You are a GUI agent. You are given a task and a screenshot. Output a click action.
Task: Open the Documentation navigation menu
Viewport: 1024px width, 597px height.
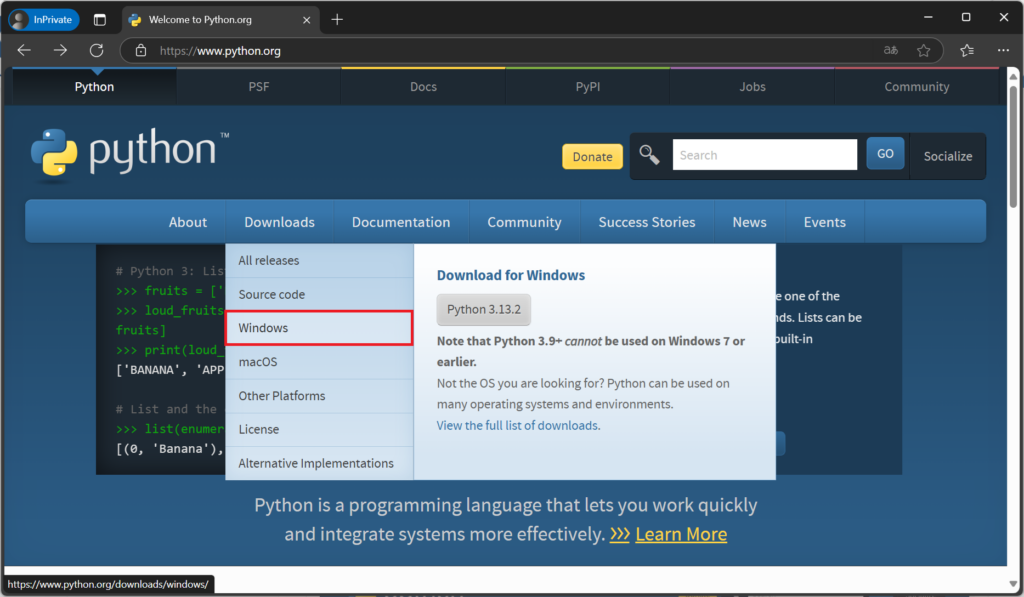401,222
